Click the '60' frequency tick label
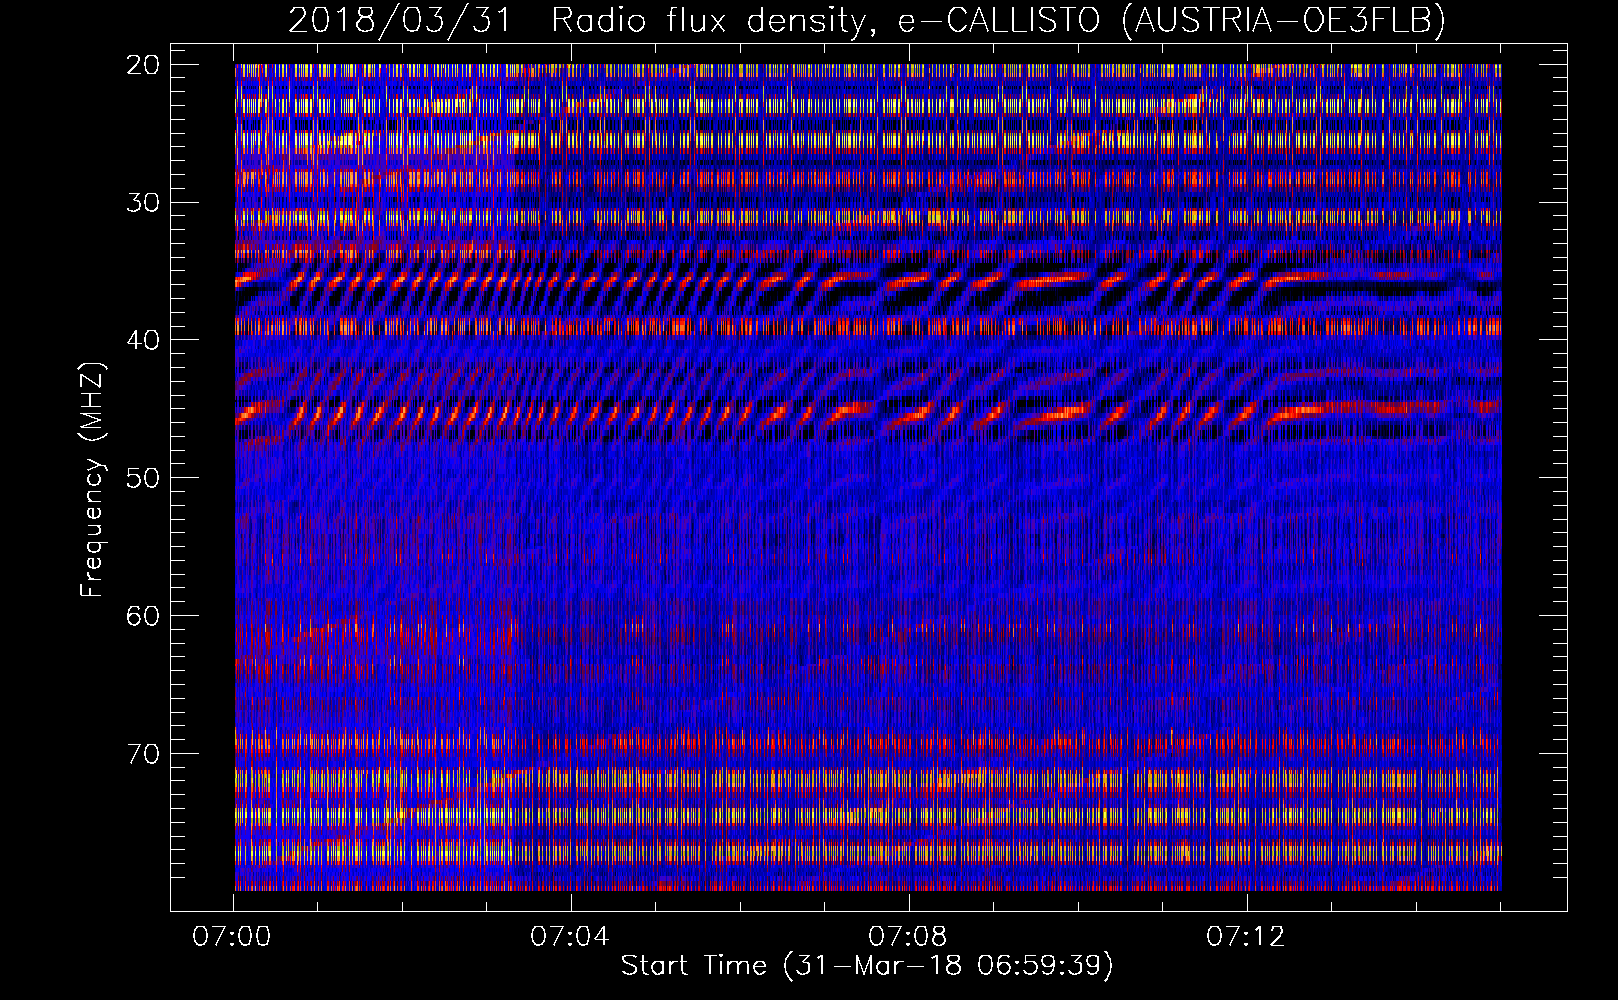 coord(144,616)
